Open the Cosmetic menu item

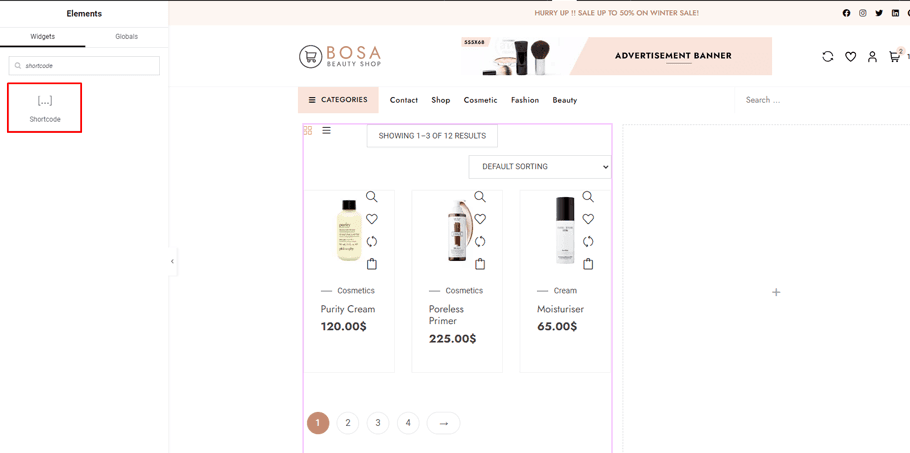(x=480, y=100)
